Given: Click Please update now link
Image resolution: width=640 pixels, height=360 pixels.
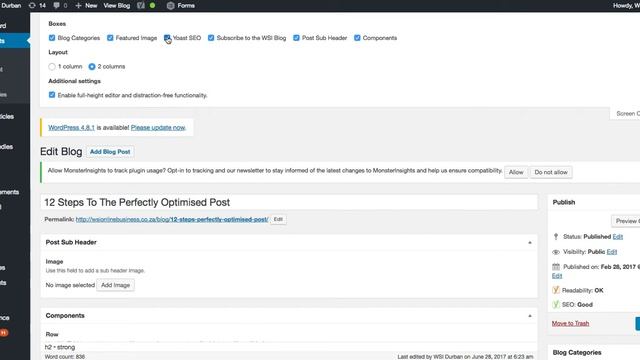Looking at the screenshot, I should (x=158, y=128).
